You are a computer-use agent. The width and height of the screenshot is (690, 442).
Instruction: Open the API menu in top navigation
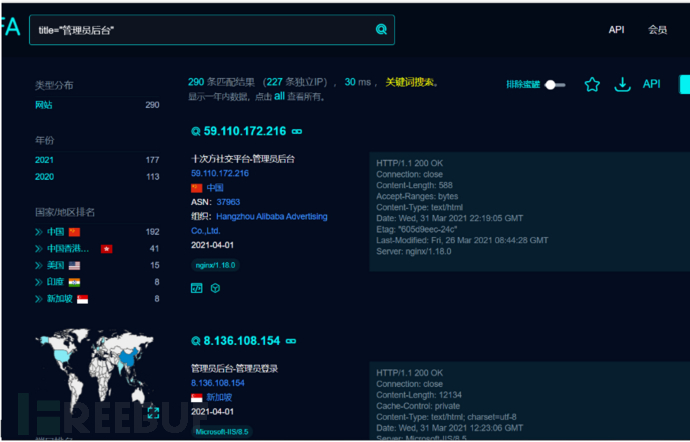(x=616, y=30)
